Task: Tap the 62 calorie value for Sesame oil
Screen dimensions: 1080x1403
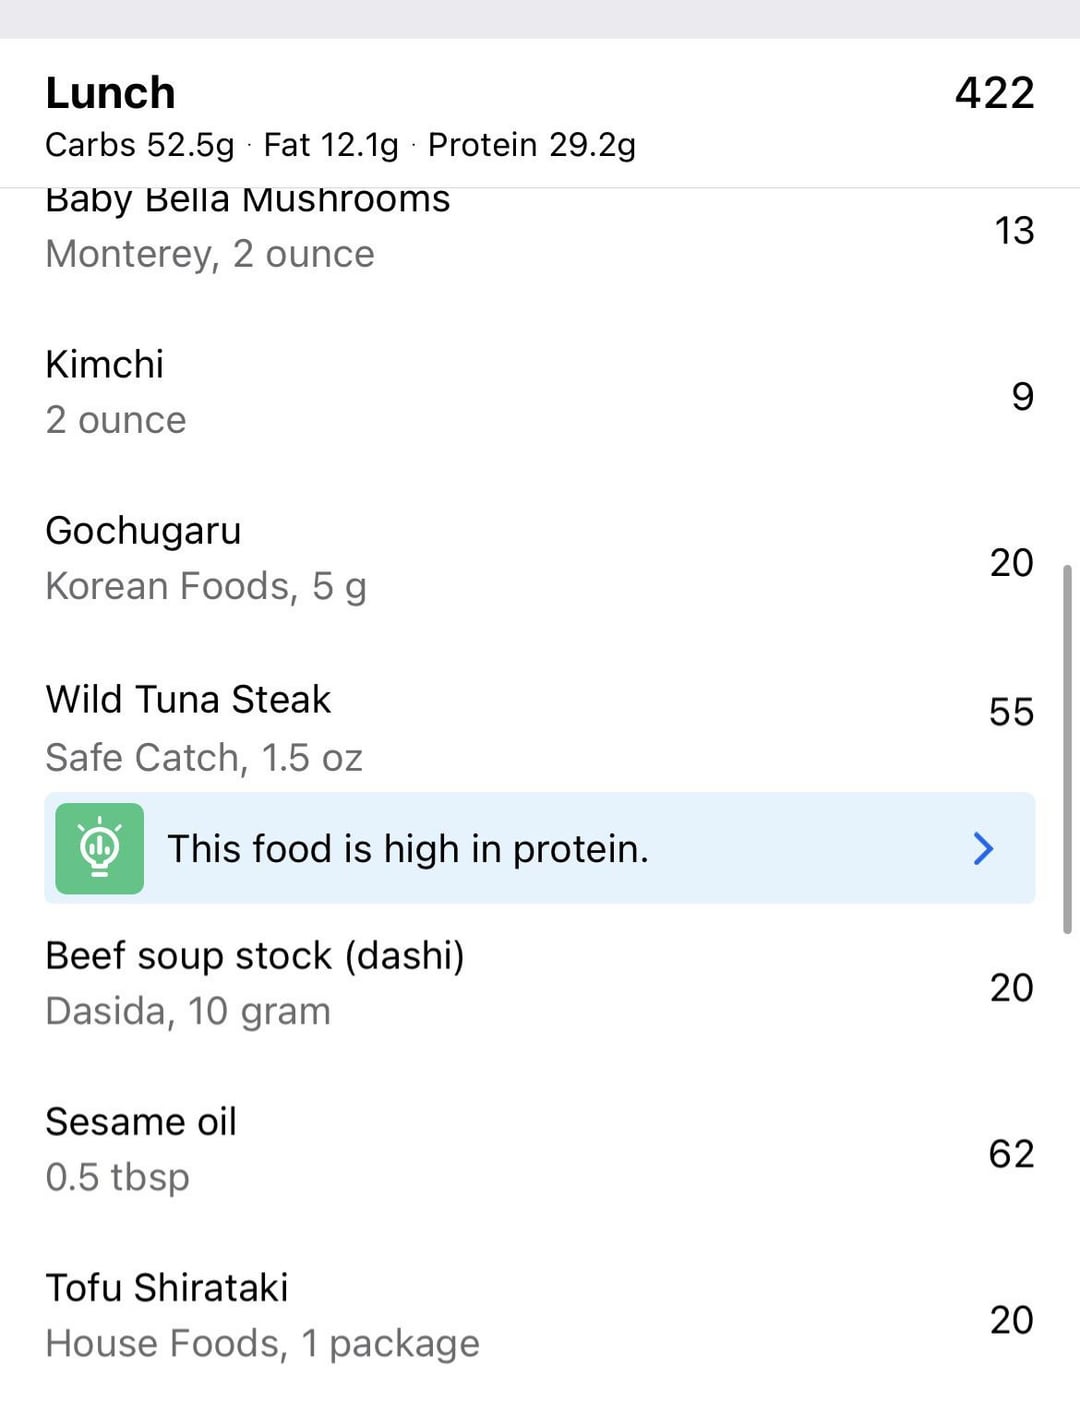Action: (x=1010, y=1154)
